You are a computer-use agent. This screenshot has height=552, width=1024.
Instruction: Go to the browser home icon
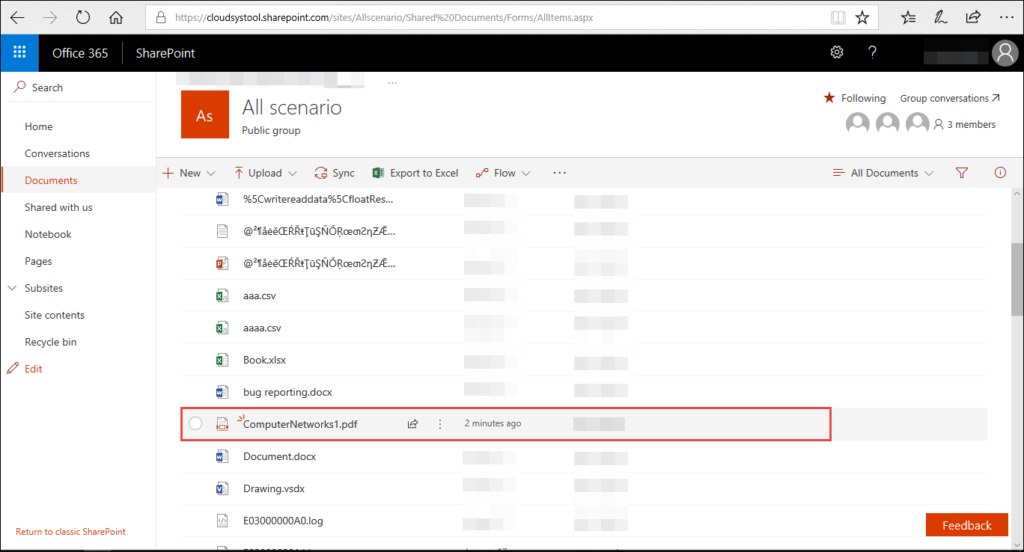pyautogui.click(x=116, y=18)
